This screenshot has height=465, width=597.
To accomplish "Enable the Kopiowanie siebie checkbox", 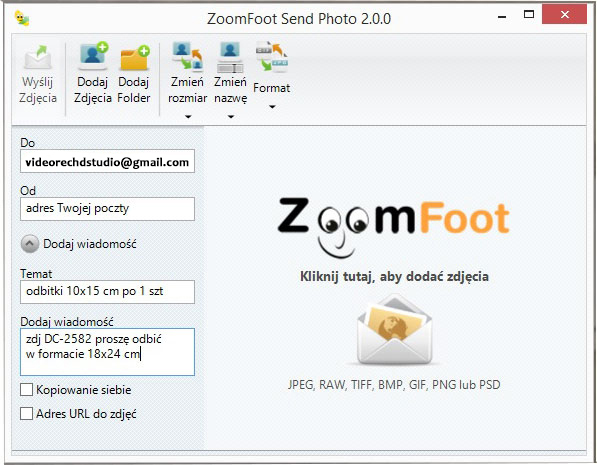I will click(x=26, y=390).
